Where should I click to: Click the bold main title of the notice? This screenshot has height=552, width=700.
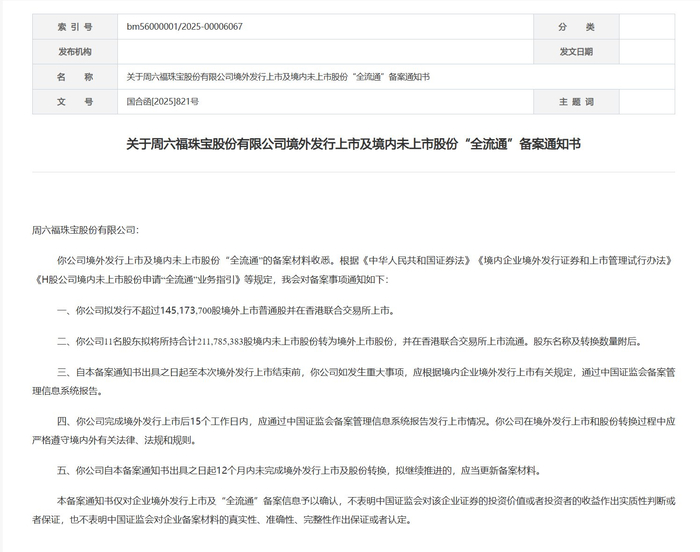pyautogui.click(x=353, y=144)
